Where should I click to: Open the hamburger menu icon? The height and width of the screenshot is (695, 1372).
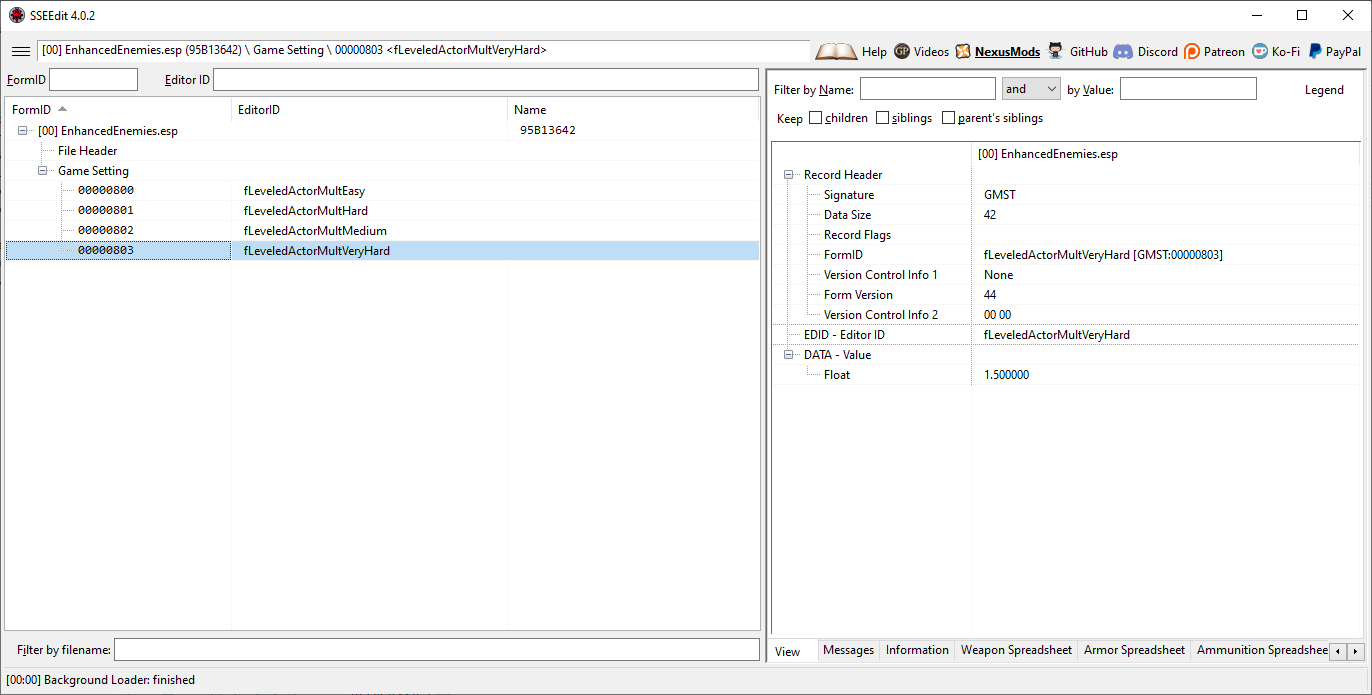[20, 51]
